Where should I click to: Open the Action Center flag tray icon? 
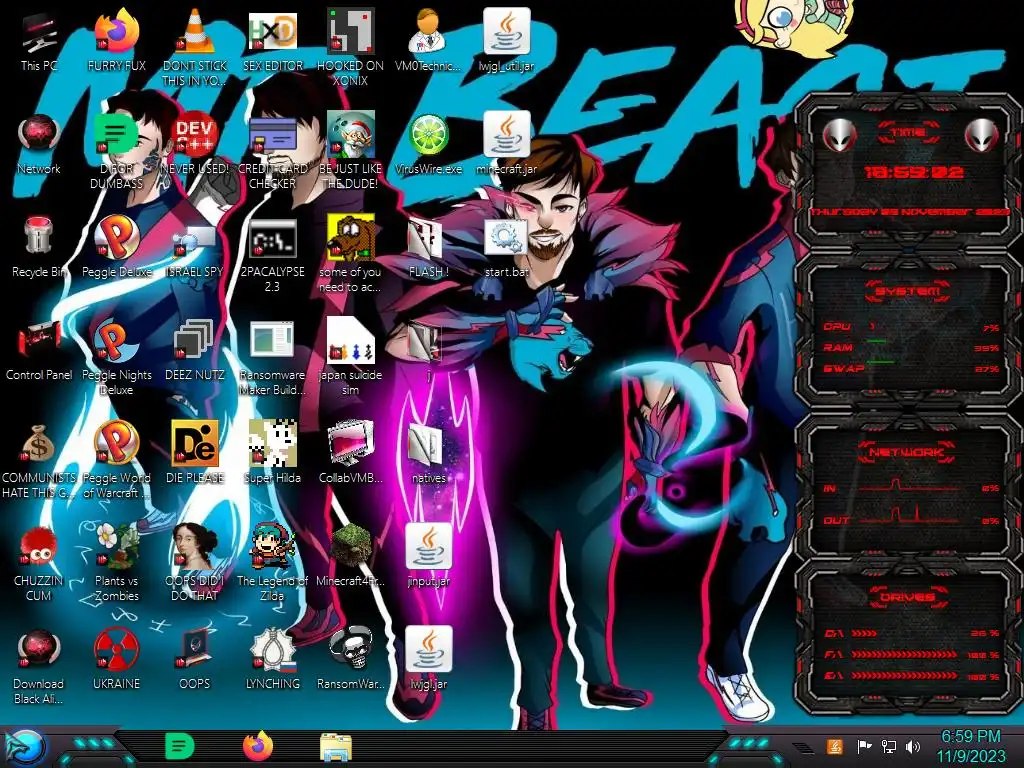click(864, 746)
